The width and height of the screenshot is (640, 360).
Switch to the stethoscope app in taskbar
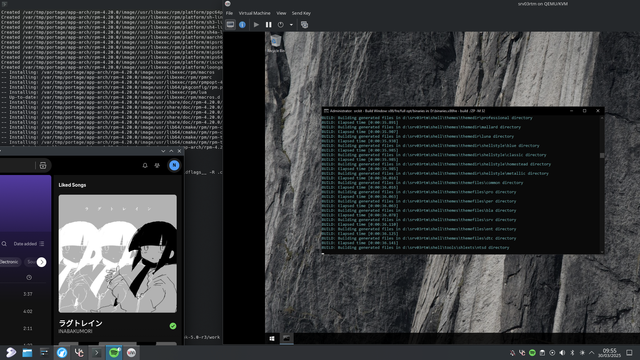pyautogui.click(x=79, y=353)
